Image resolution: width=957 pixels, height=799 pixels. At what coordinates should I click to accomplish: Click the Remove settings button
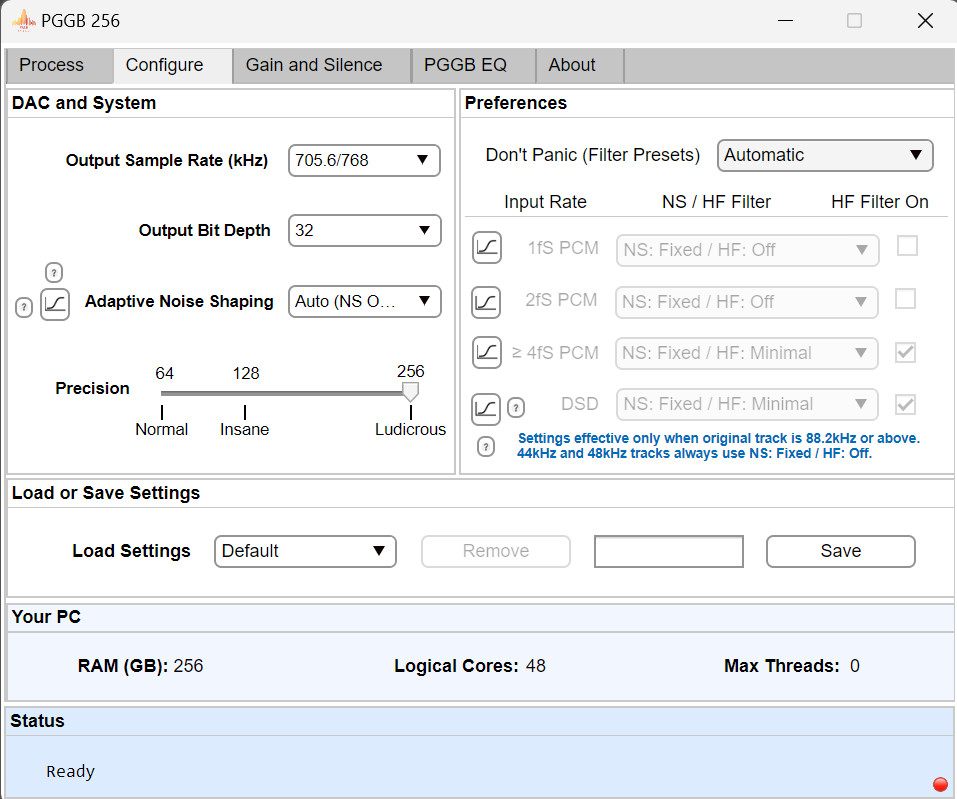click(496, 551)
